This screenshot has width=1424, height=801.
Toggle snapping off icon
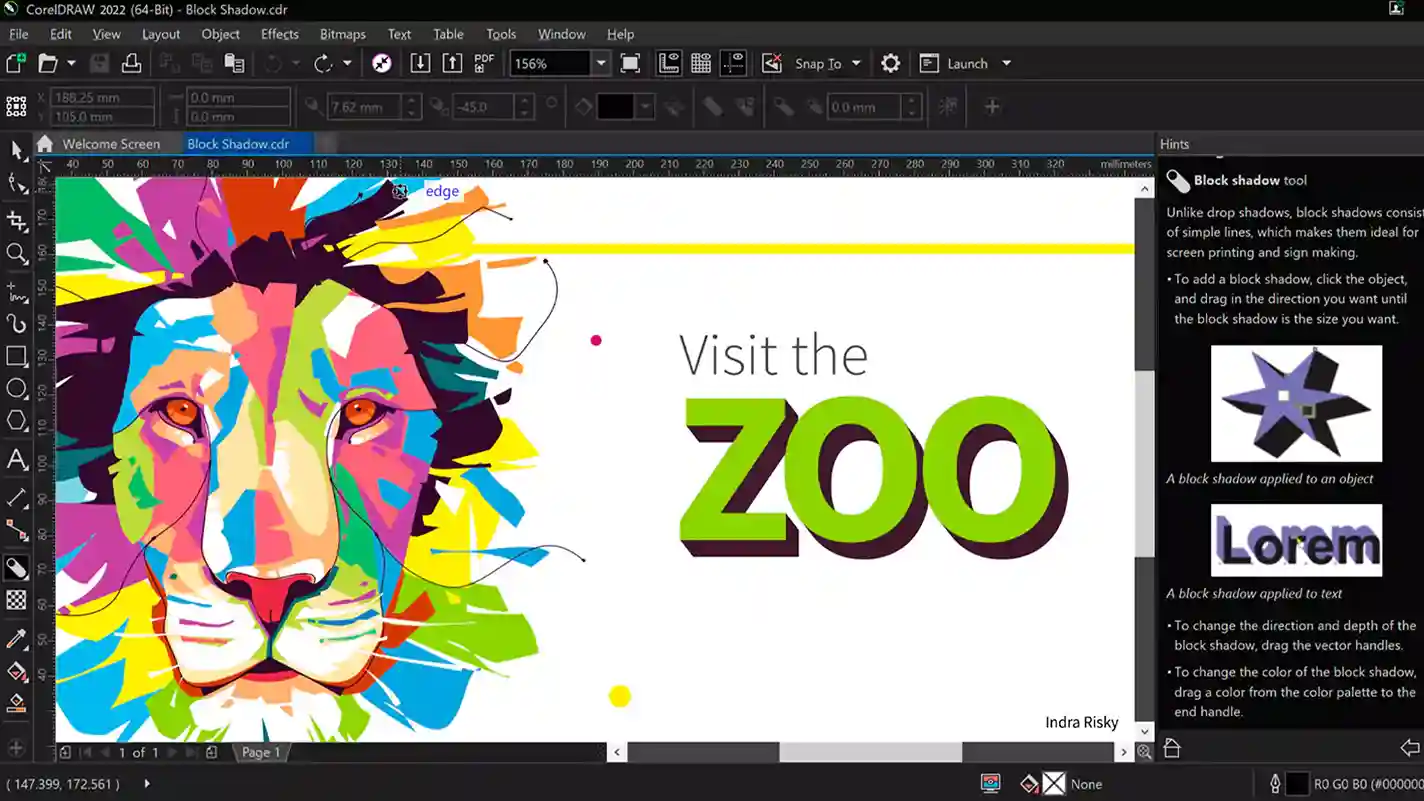tap(772, 63)
